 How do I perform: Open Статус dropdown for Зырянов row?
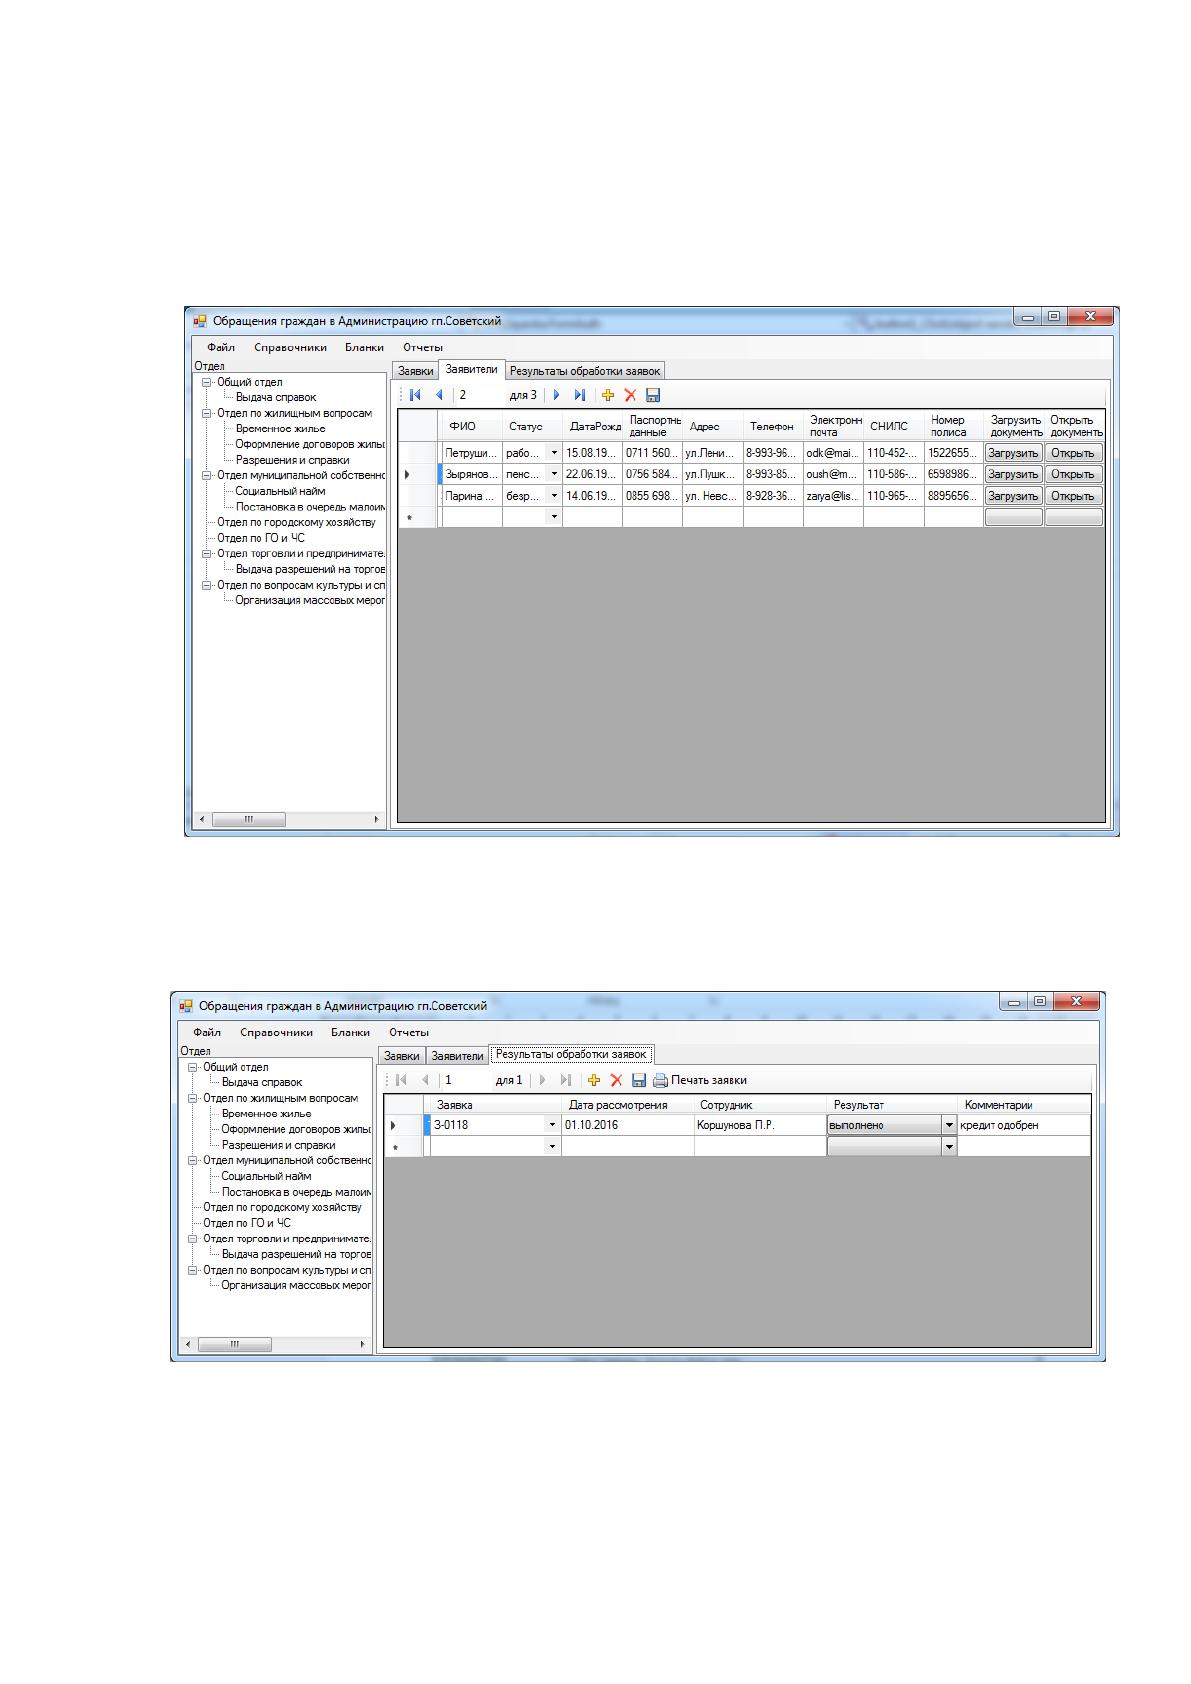[554, 474]
